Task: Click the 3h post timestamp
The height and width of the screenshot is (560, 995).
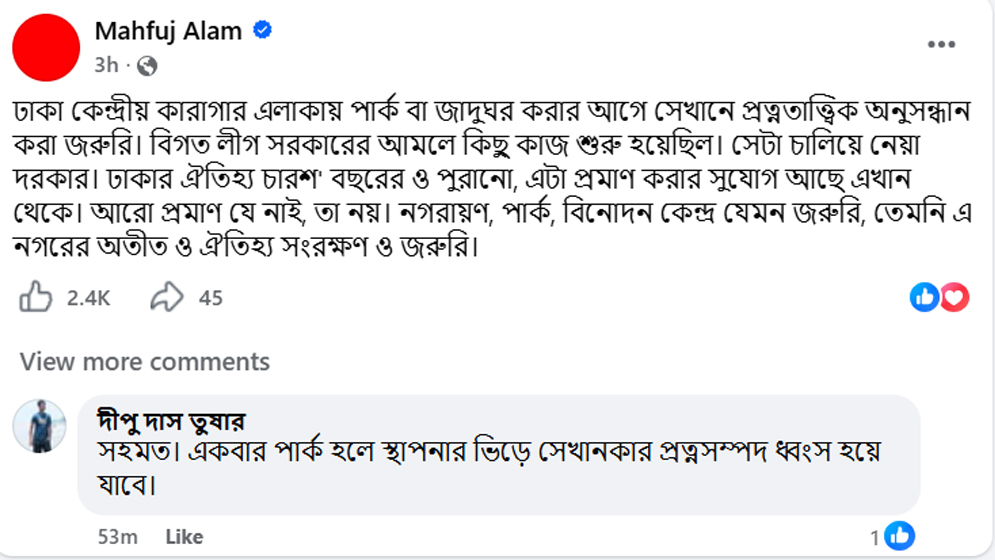Action: [x=106, y=66]
